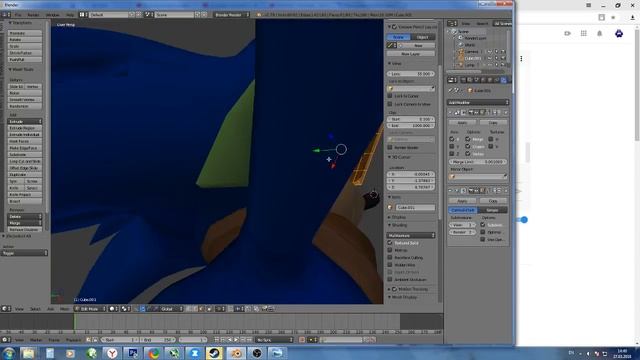Open the Edit Mode selector
Image resolution: width=640 pixels, height=360 pixels.
[90, 309]
